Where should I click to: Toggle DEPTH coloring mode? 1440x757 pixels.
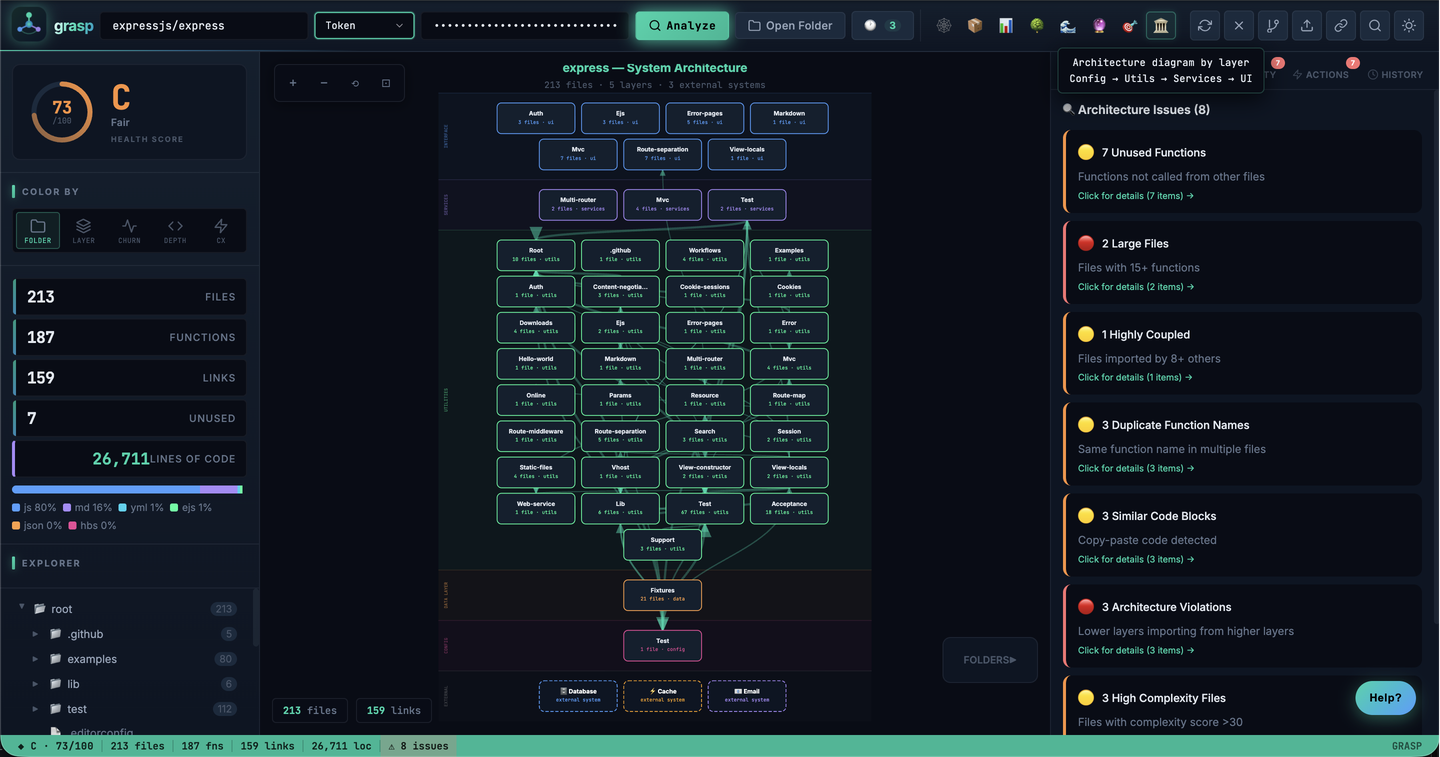(x=174, y=230)
